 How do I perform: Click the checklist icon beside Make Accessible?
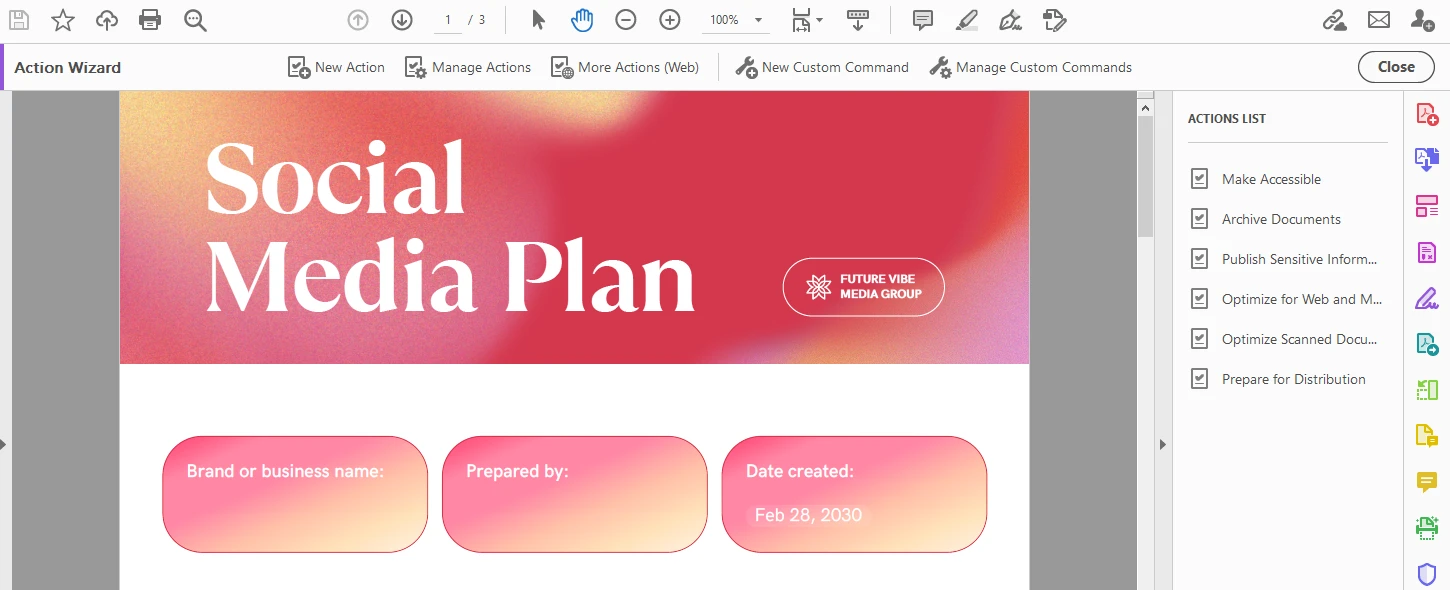[1200, 179]
